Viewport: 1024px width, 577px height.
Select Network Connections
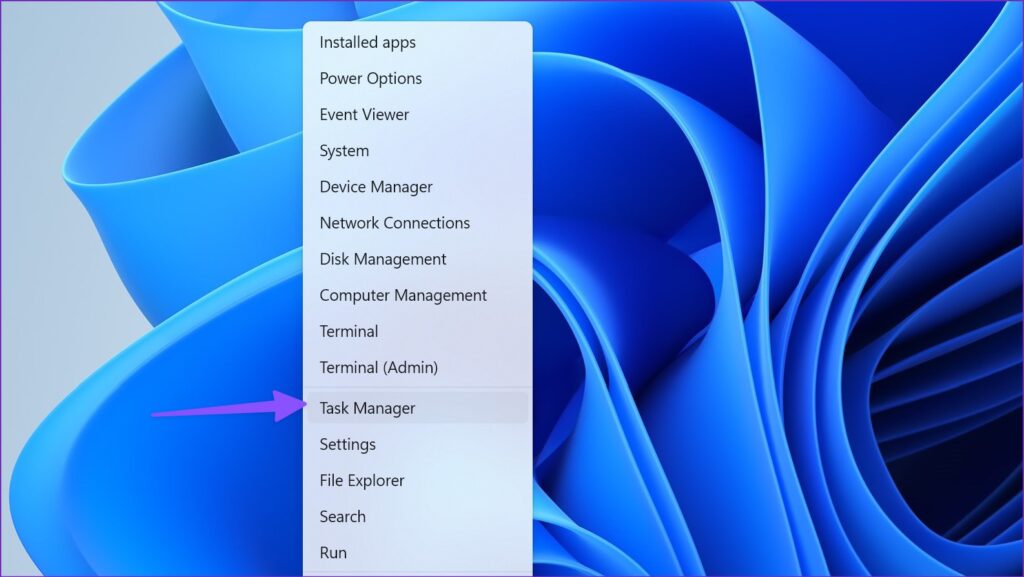tap(394, 222)
